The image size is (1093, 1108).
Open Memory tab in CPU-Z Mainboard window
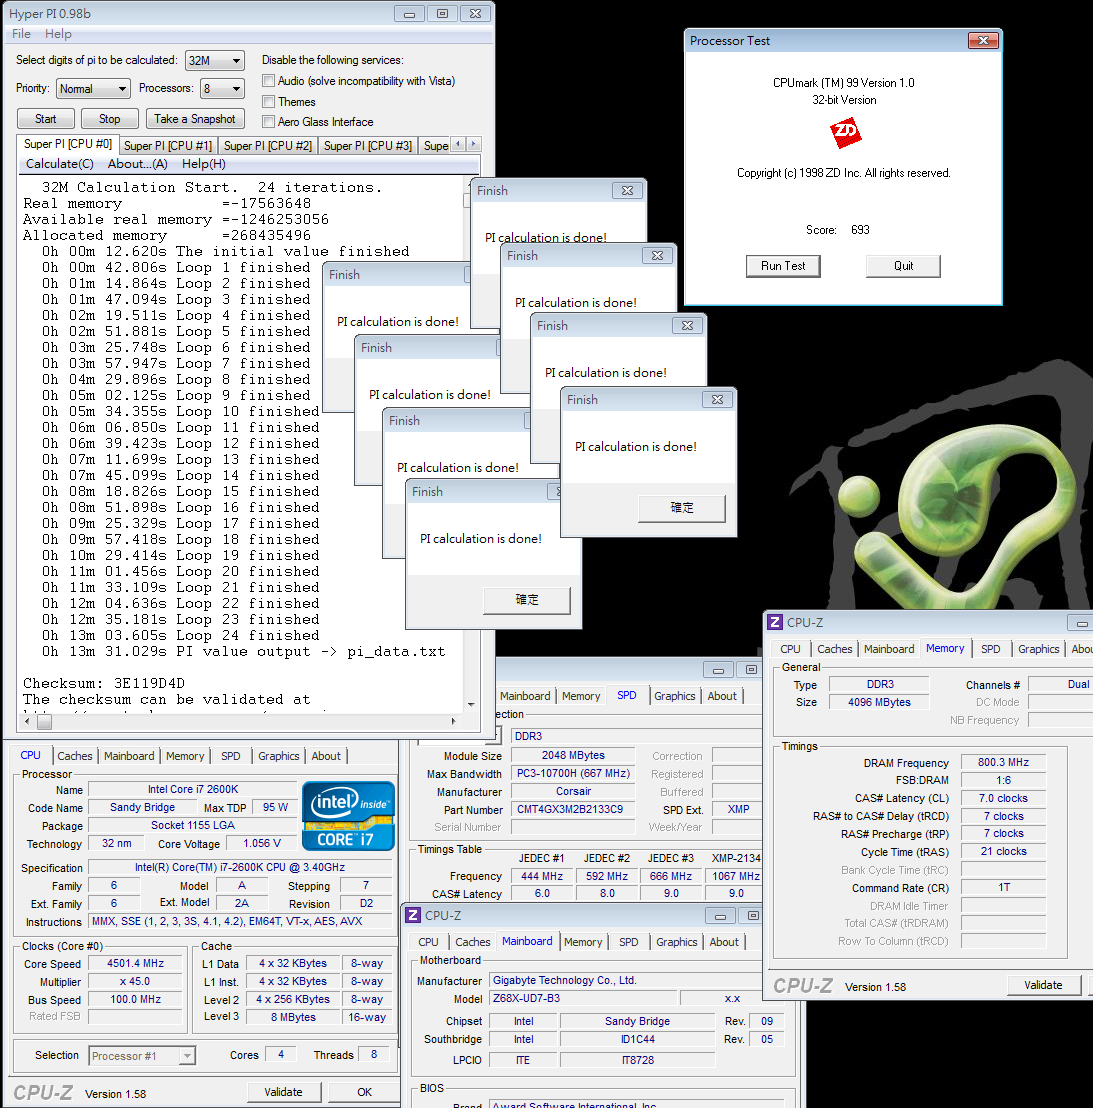pyautogui.click(x=583, y=942)
